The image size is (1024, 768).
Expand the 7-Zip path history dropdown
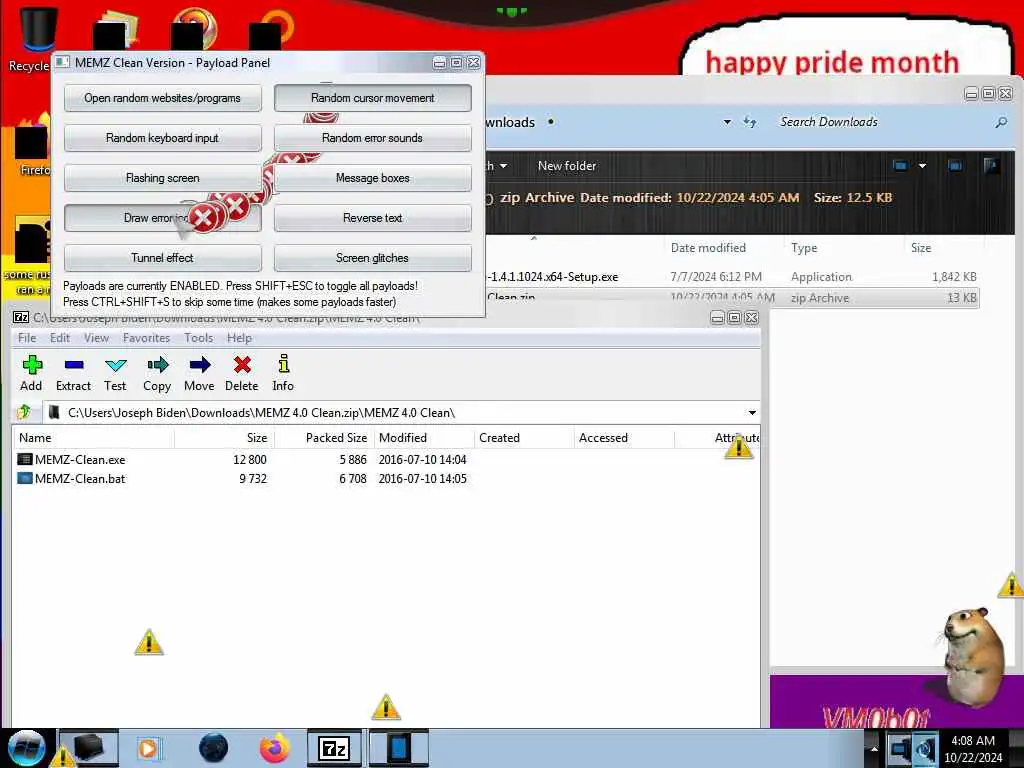pos(752,413)
